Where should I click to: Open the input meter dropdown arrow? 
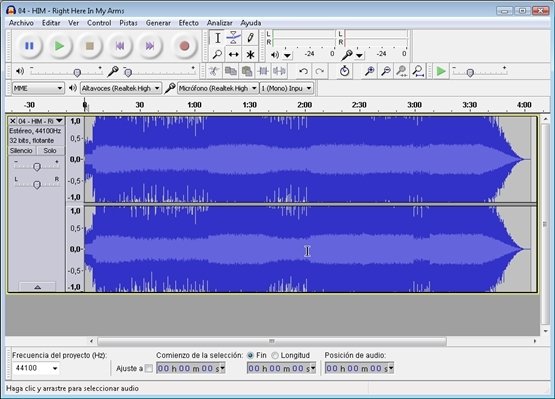coord(359,56)
